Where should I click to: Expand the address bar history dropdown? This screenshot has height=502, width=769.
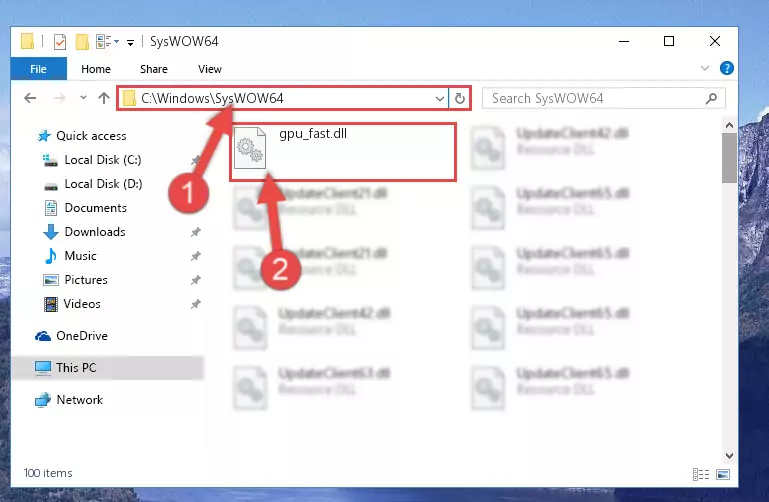point(439,99)
